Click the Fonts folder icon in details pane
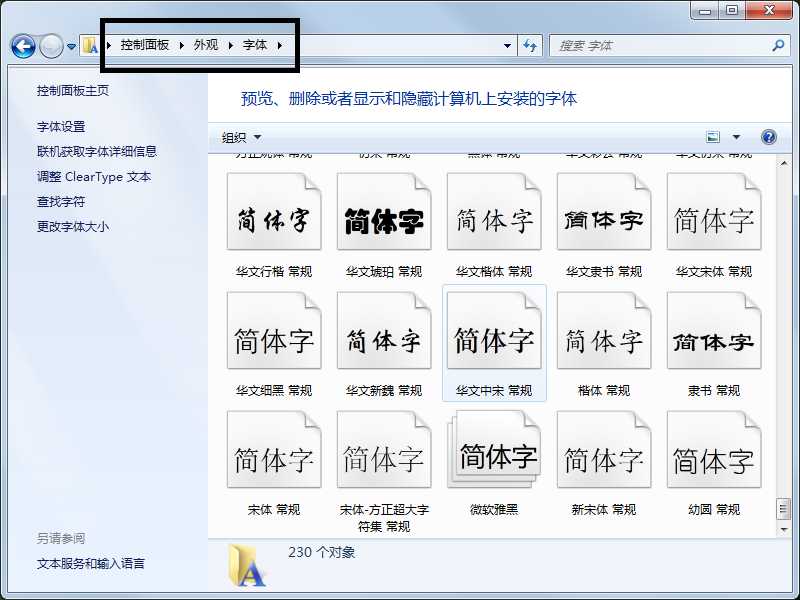 point(246,566)
